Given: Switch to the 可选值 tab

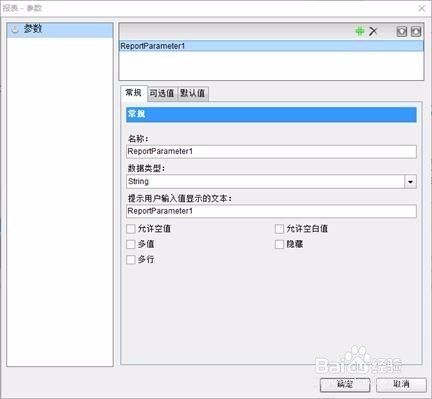Looking at the screenshot, I should (162, 93).
